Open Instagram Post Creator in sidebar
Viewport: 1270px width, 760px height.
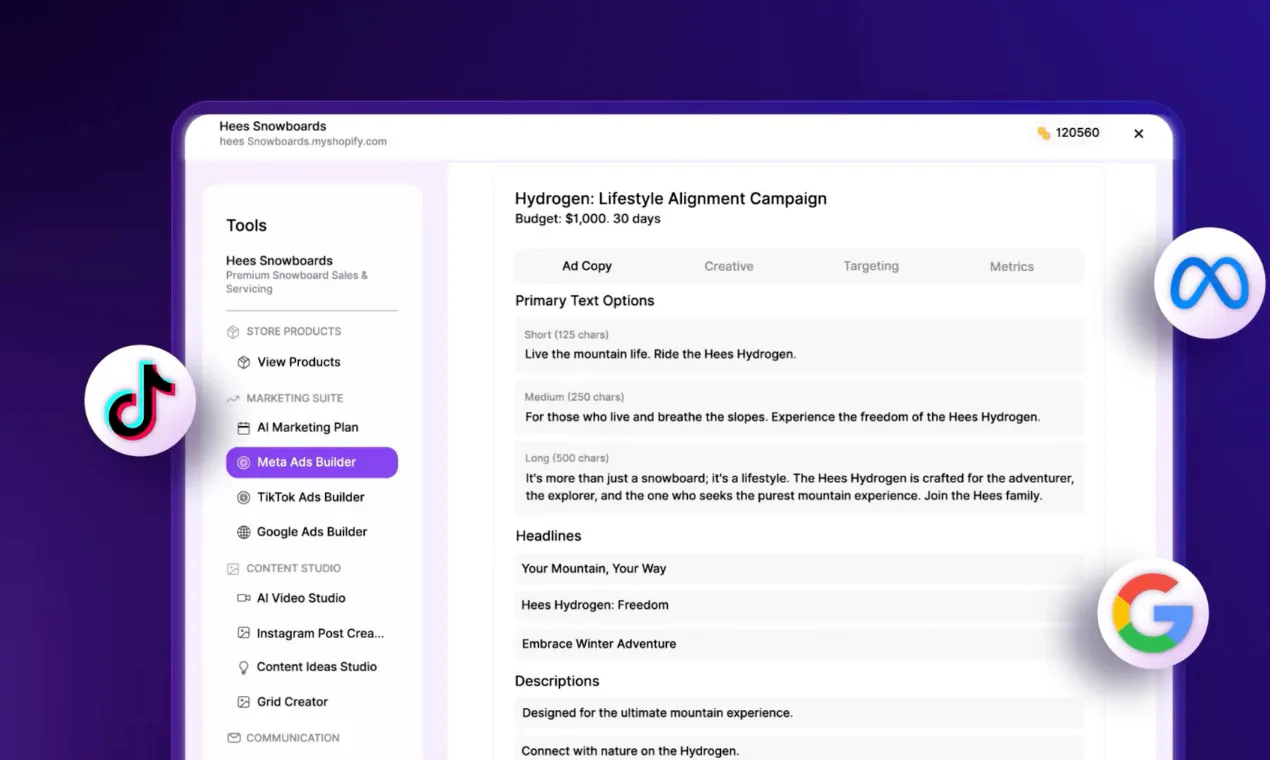(312, 633)
